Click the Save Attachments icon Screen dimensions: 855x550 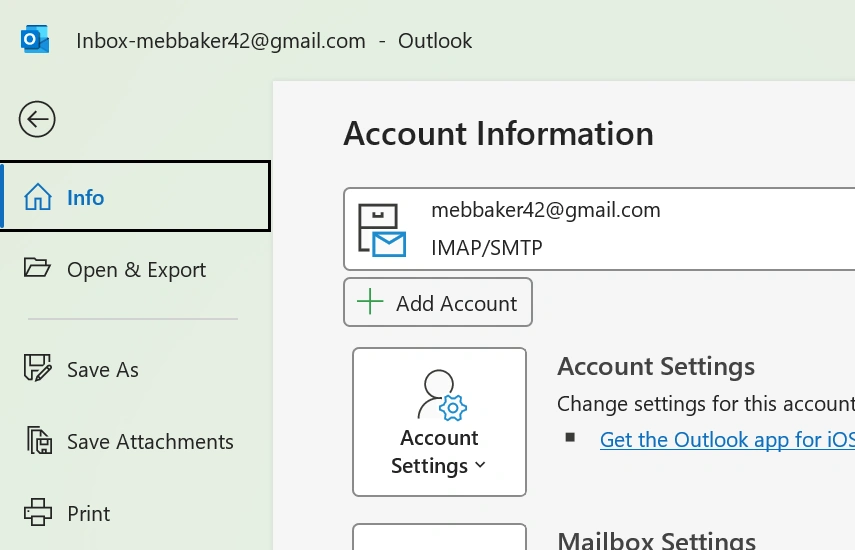39,440
